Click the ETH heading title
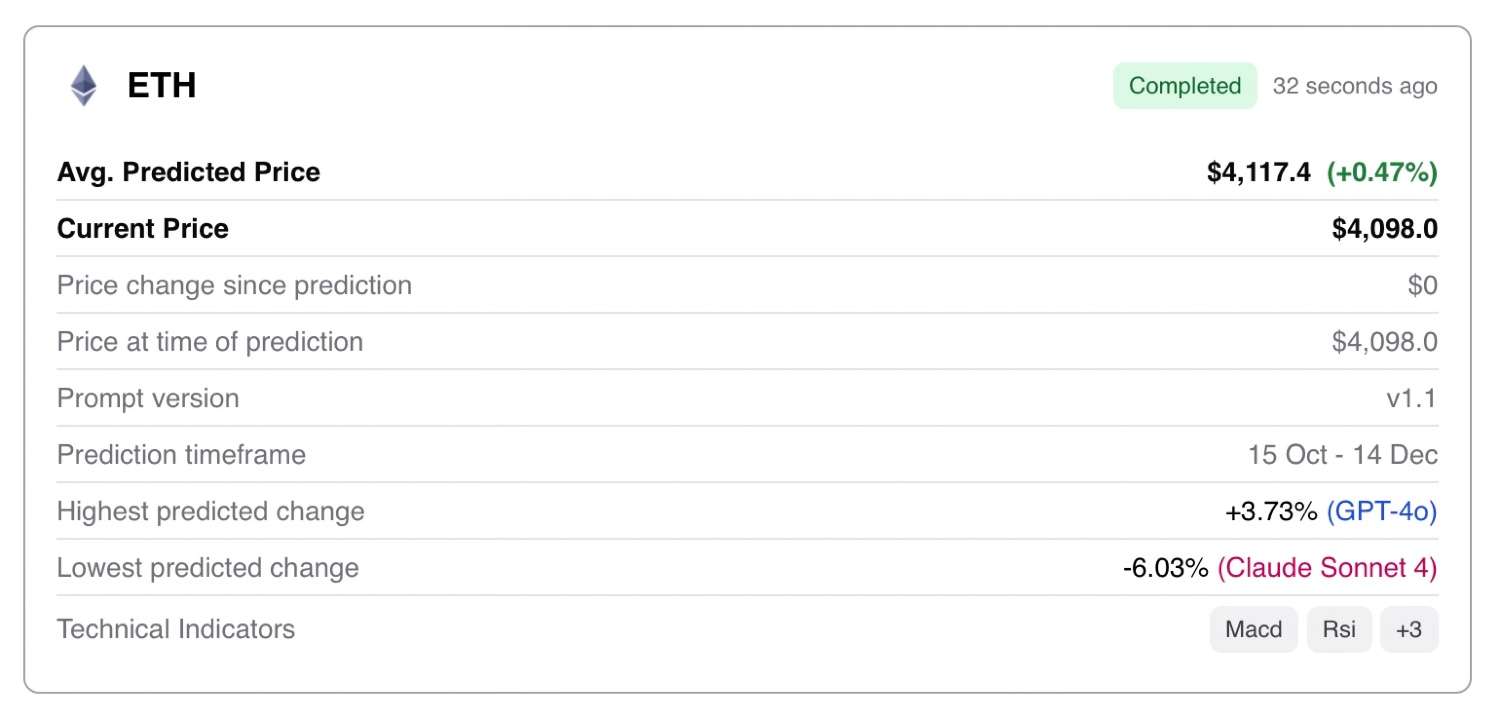 pyautogui.click(x=161, y=86)
